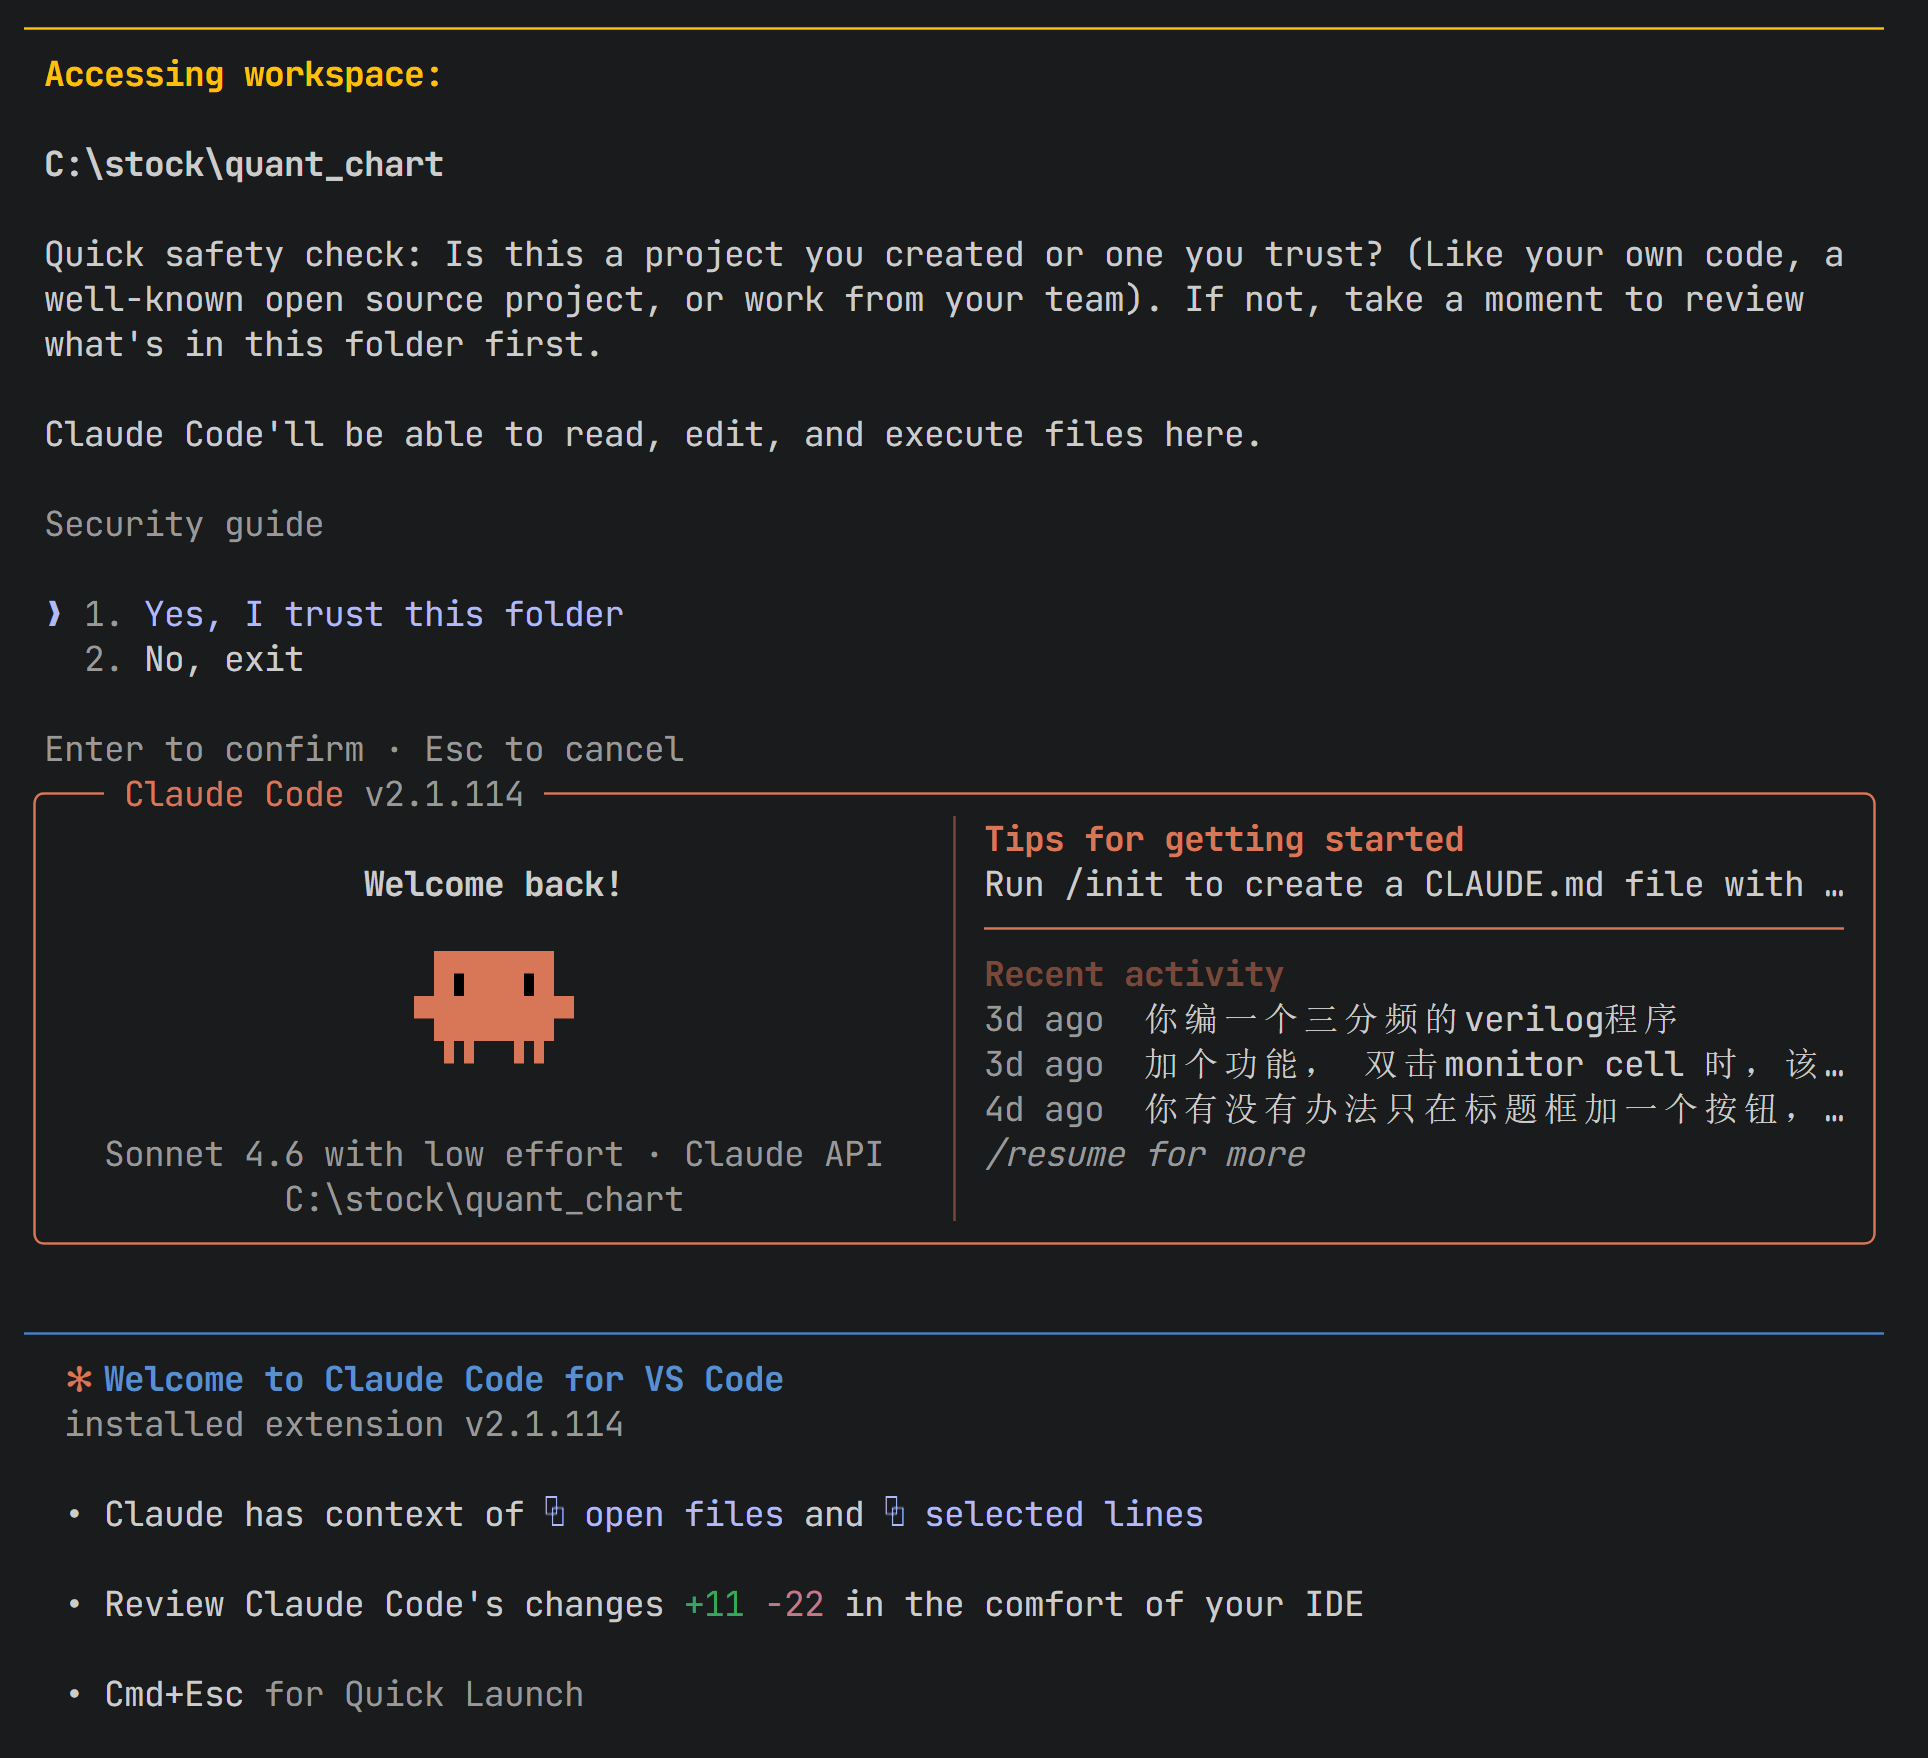Click the "Recent activity" heading
The width and height of the screenshot is (1928, 1758).
pyautogui.click(x=1134, y=974)
